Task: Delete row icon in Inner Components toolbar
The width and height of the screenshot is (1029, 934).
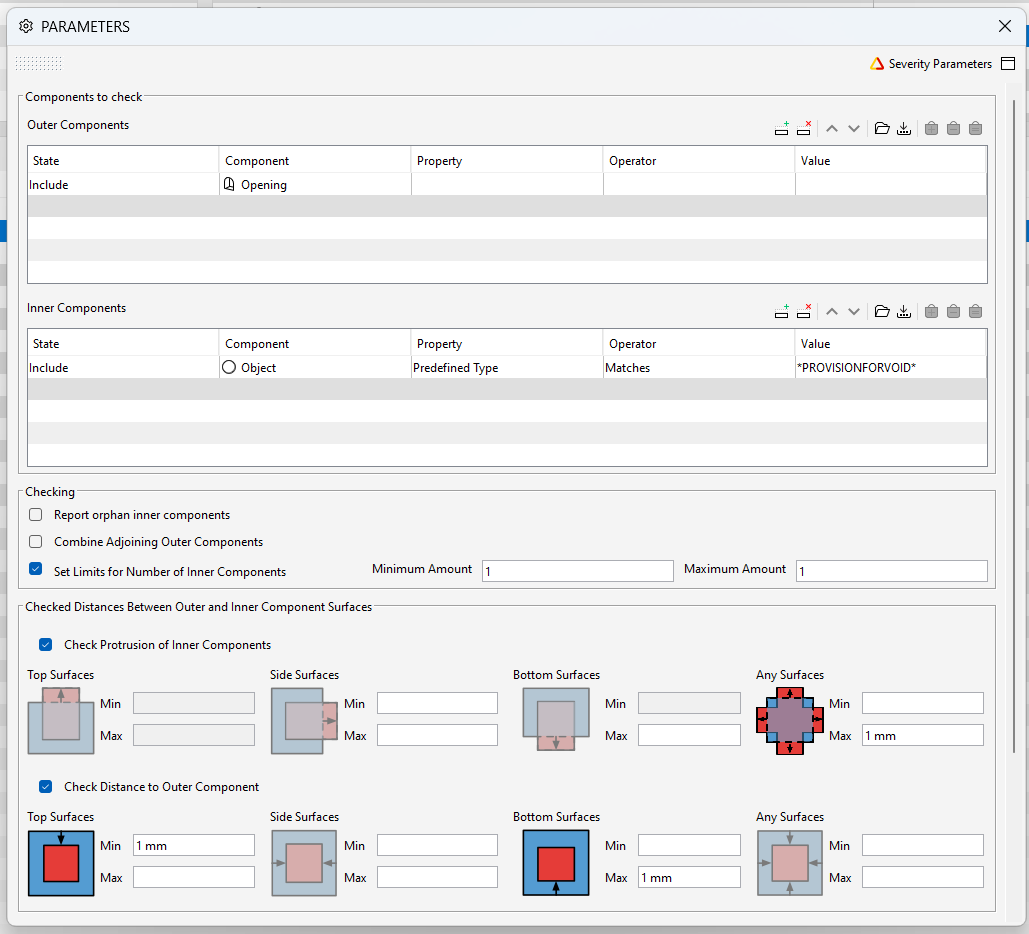Action: [804, 312]
